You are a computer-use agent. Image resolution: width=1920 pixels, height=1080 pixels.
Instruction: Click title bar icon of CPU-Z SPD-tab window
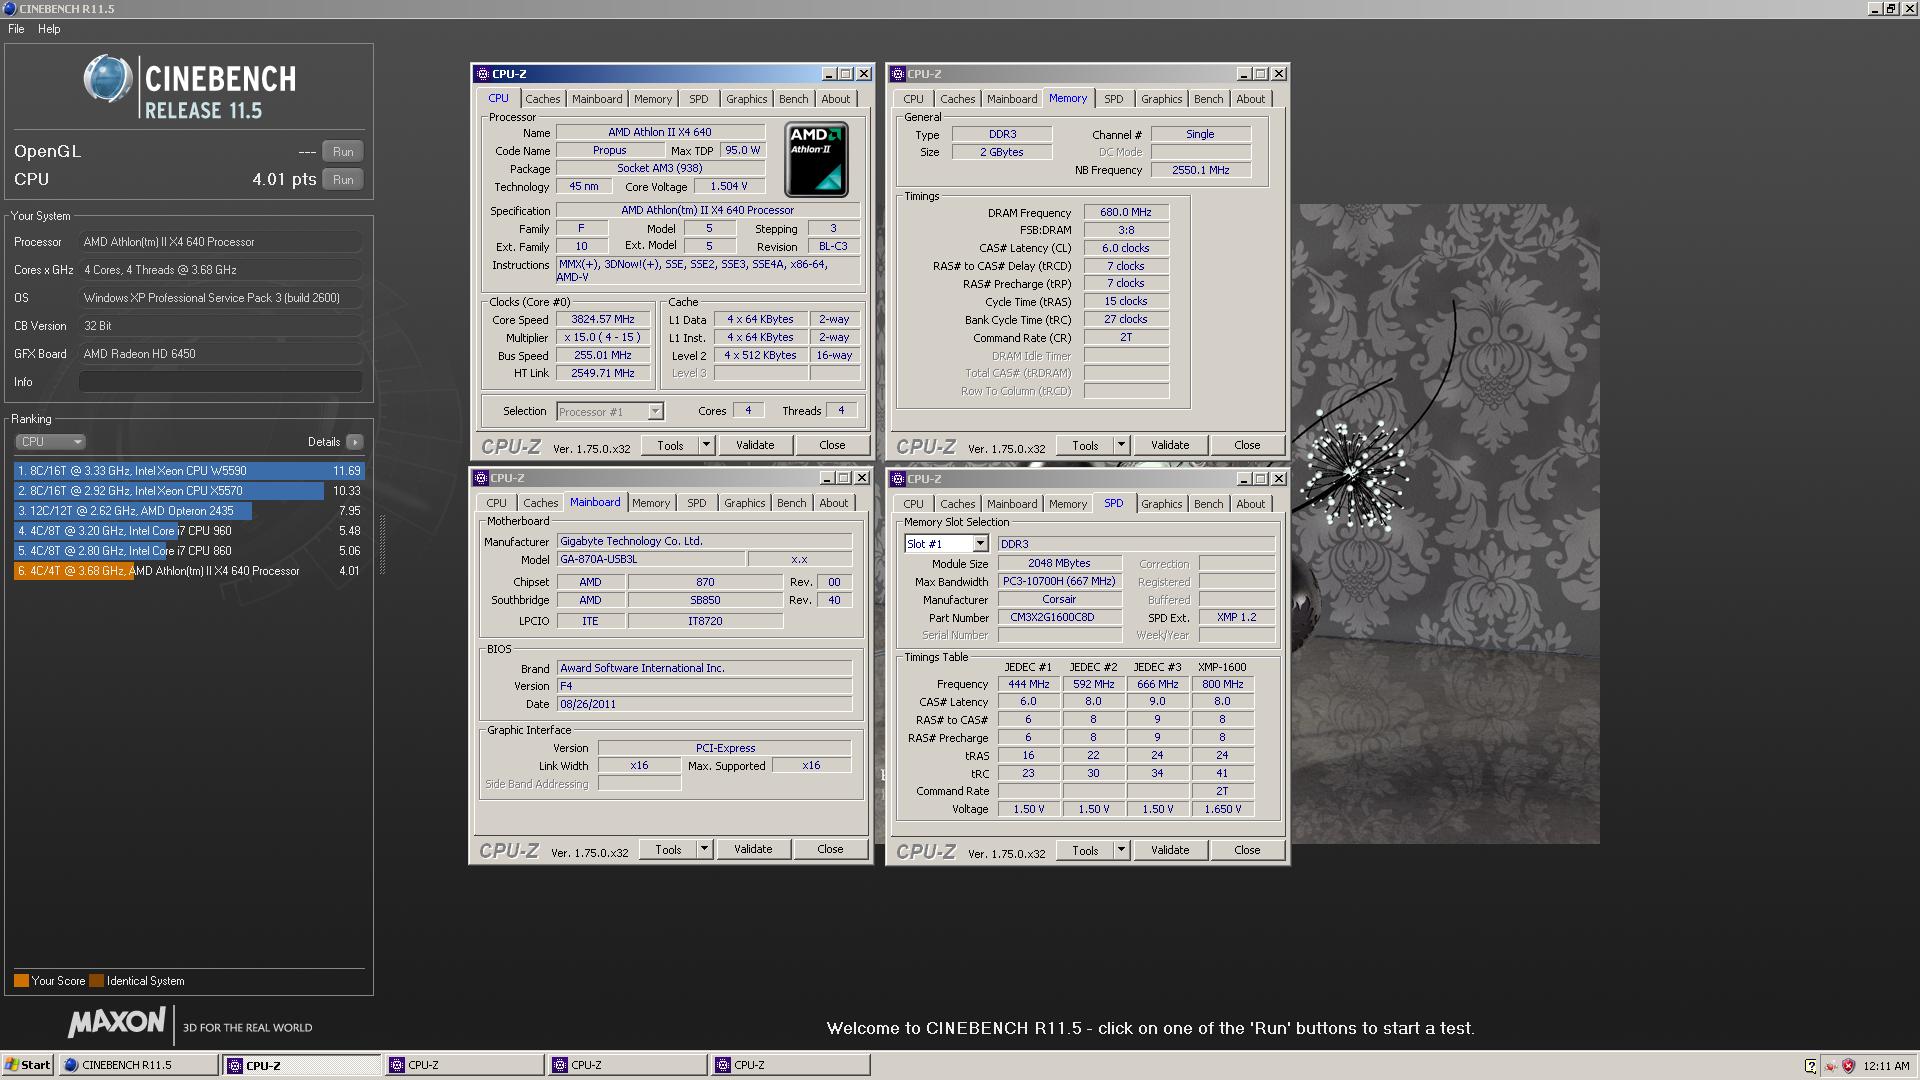pos(898,479)
